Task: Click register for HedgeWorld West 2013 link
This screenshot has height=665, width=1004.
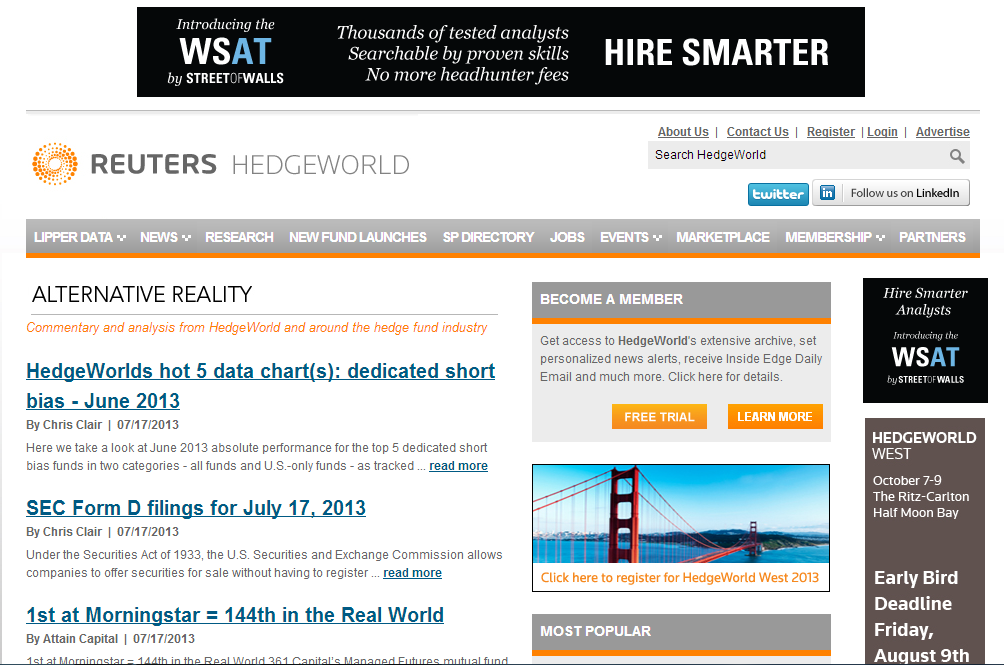Action: coord(679,577)
